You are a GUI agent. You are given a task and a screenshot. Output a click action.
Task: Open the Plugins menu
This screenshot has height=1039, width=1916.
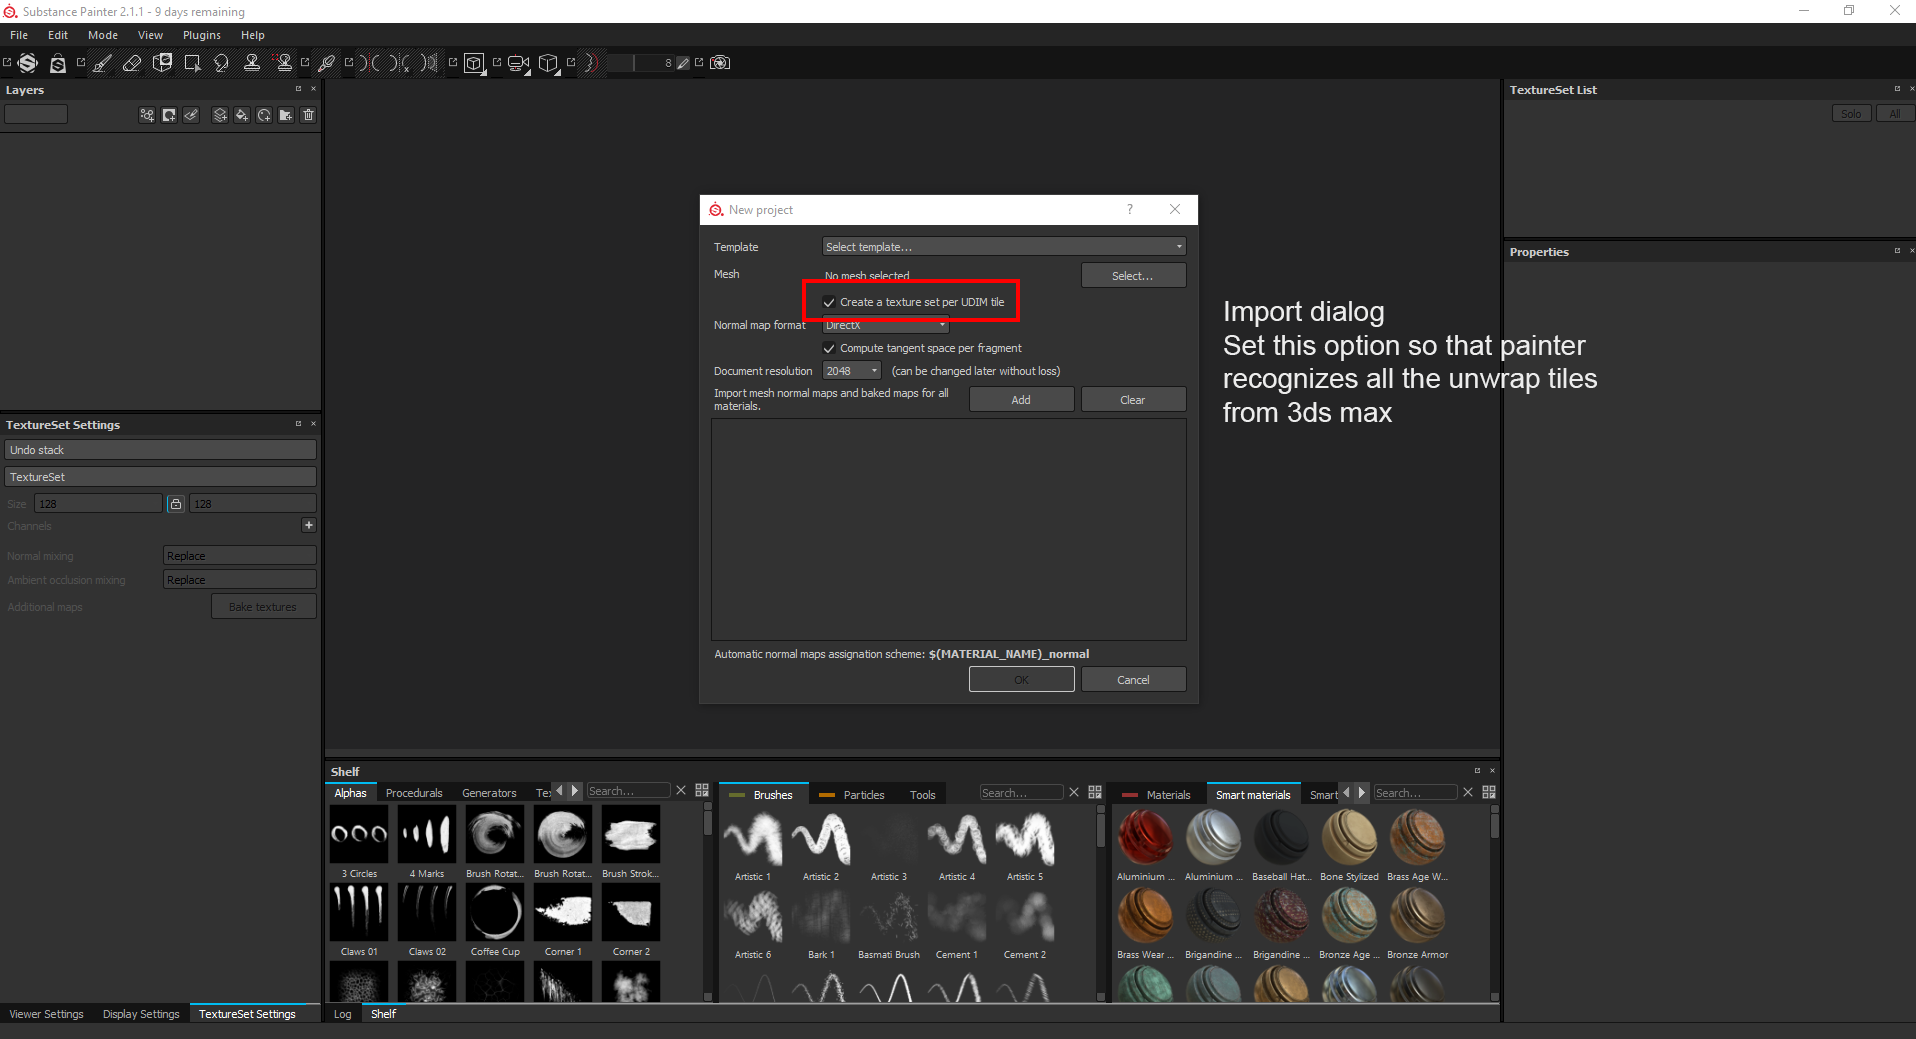point(202,35)
